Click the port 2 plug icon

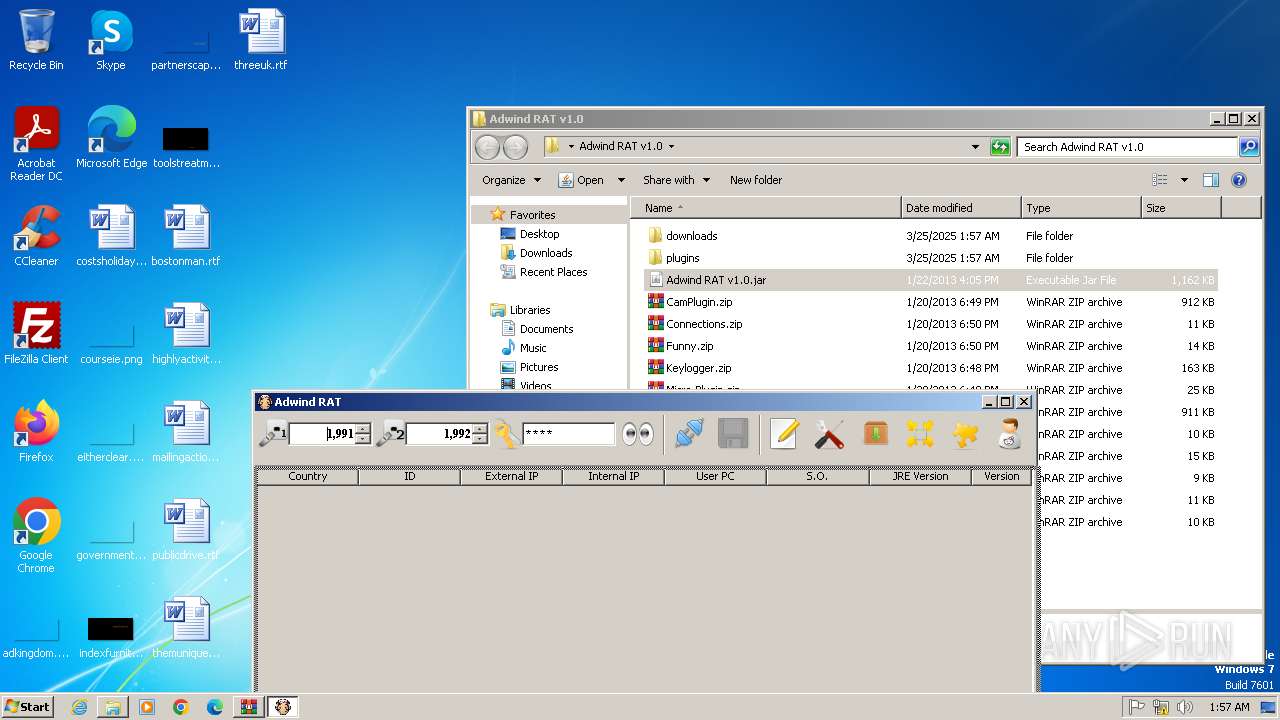(390, 434)
